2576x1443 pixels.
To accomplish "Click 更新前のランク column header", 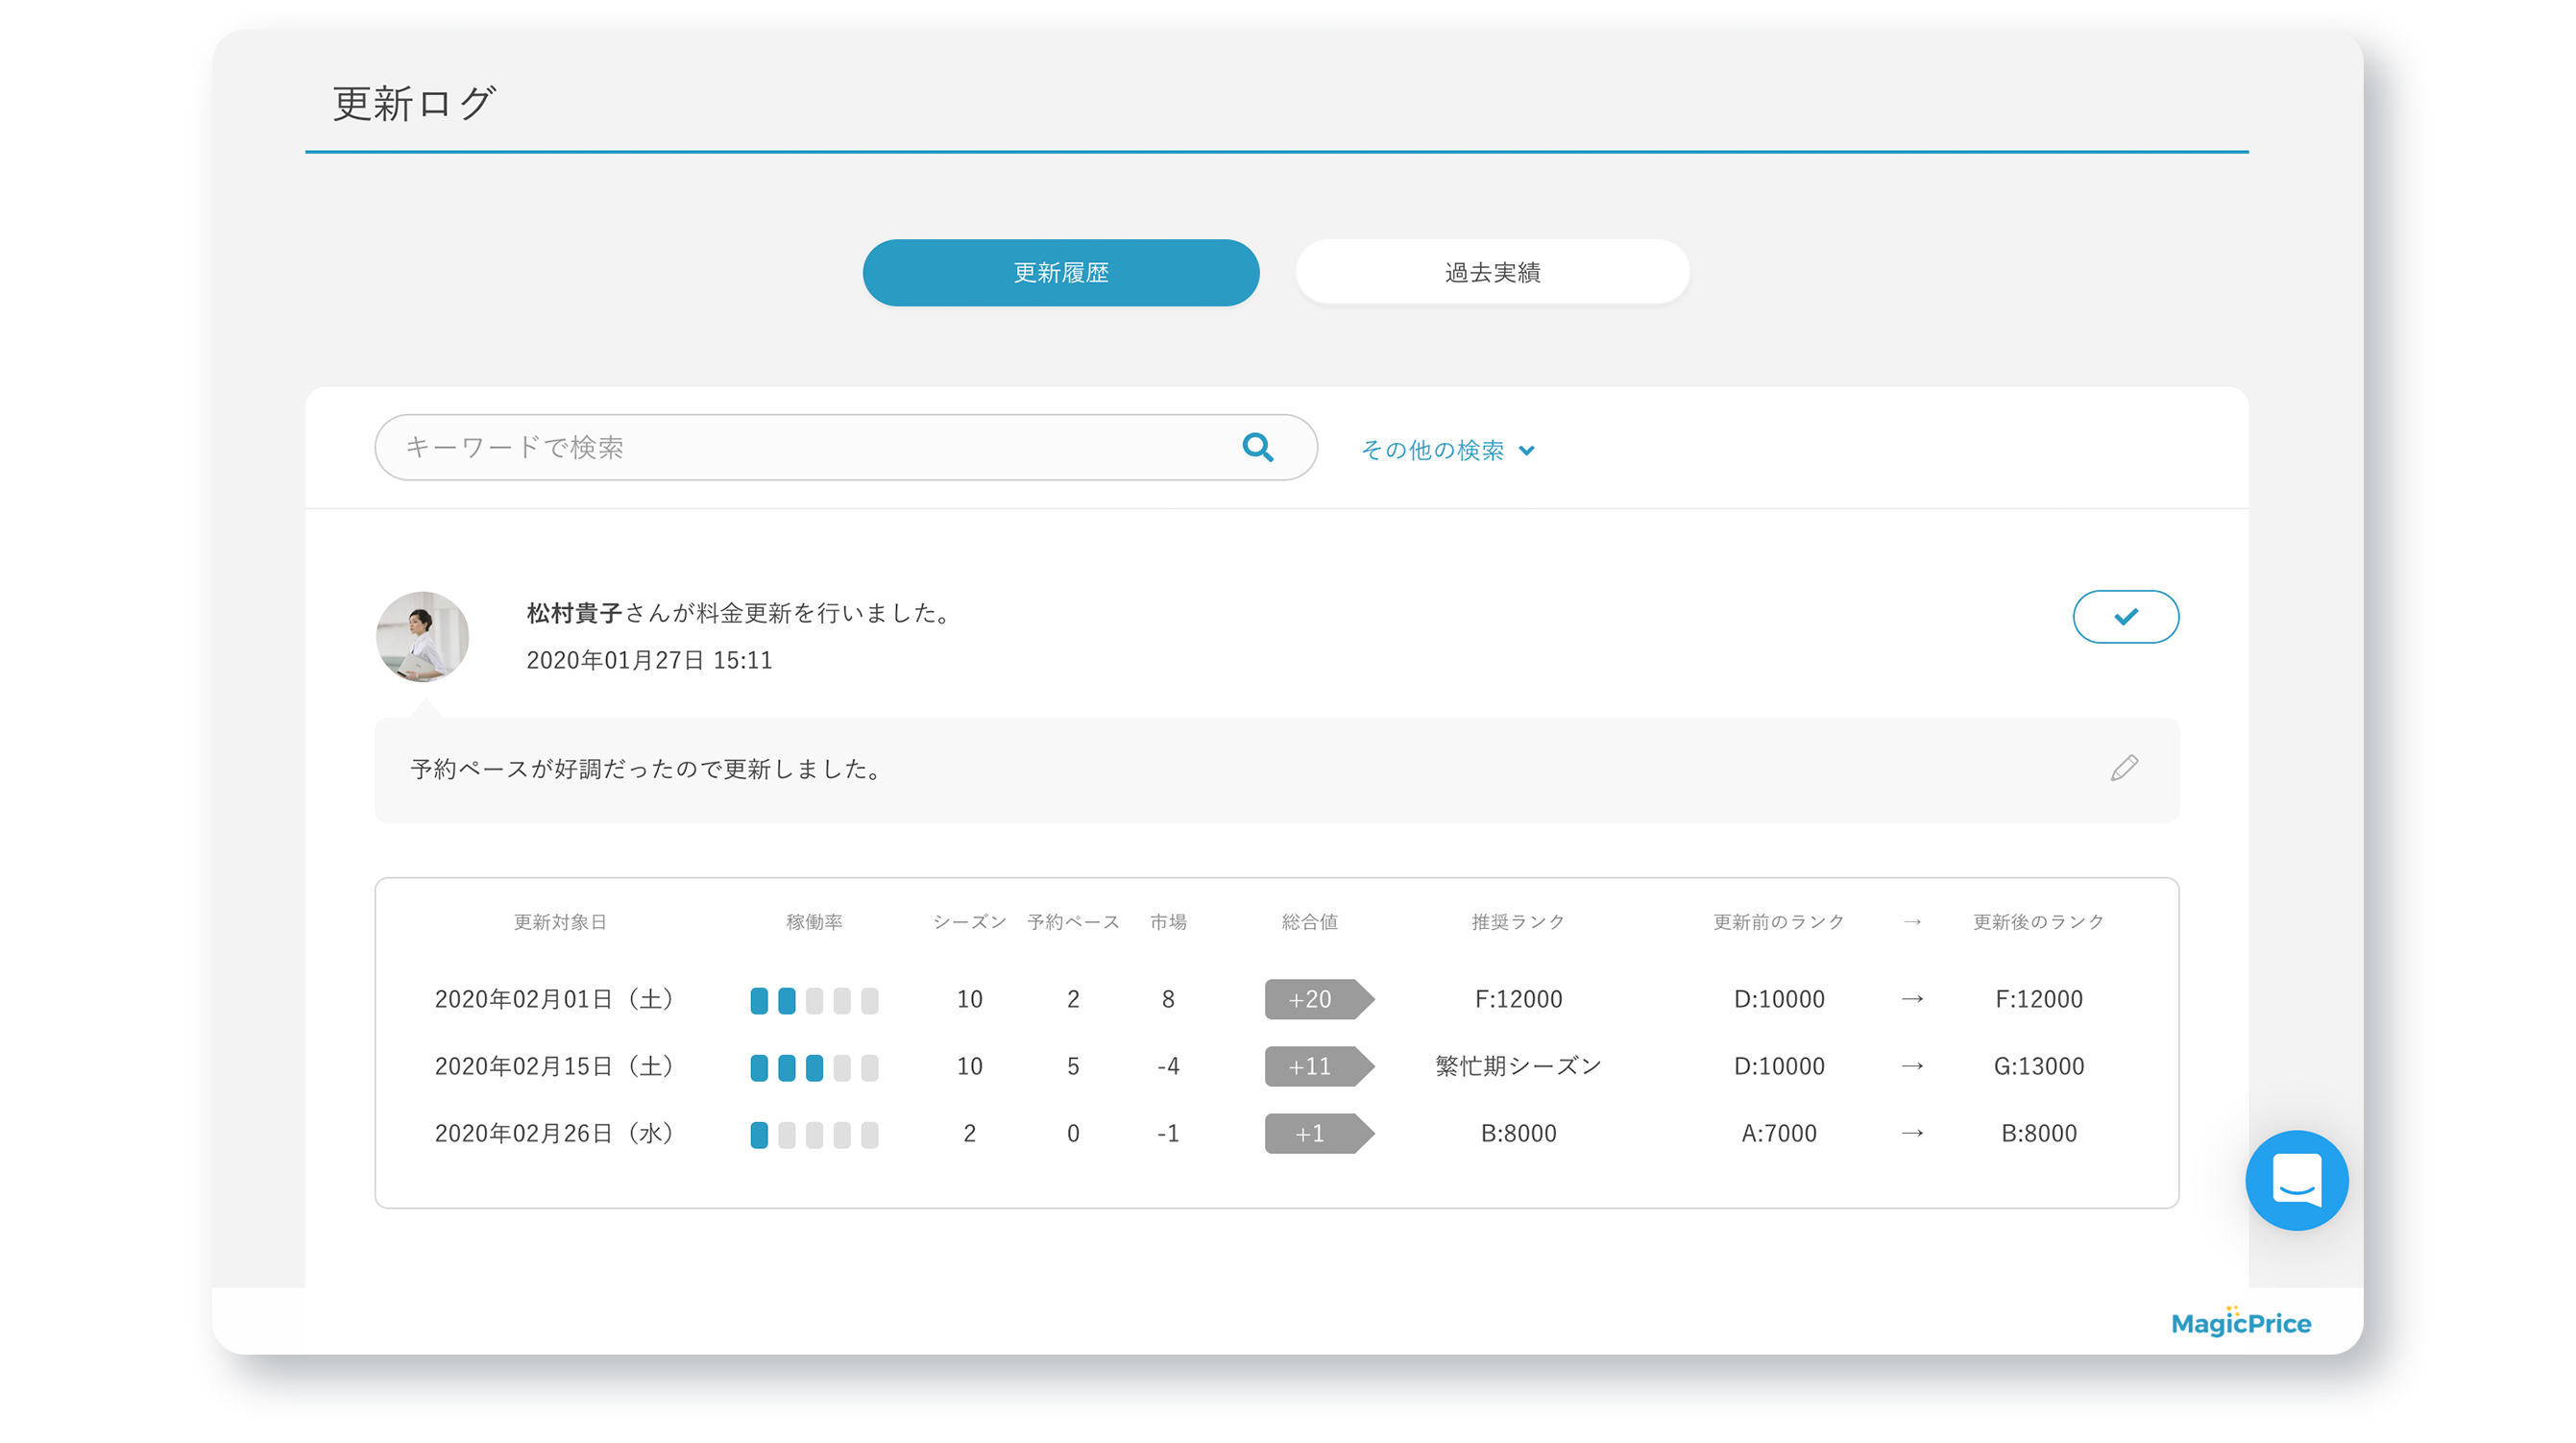I will (x=1778, y=922).
